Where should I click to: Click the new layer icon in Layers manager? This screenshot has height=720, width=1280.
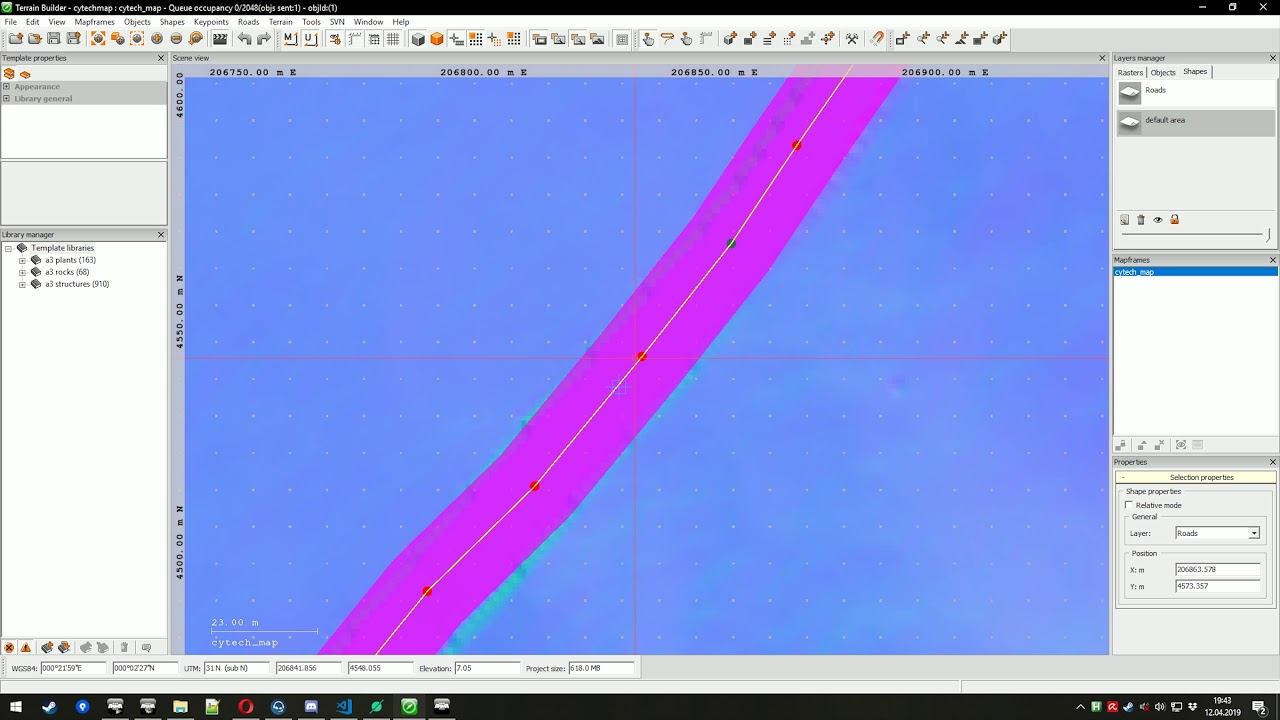(x=1124, y=220)
